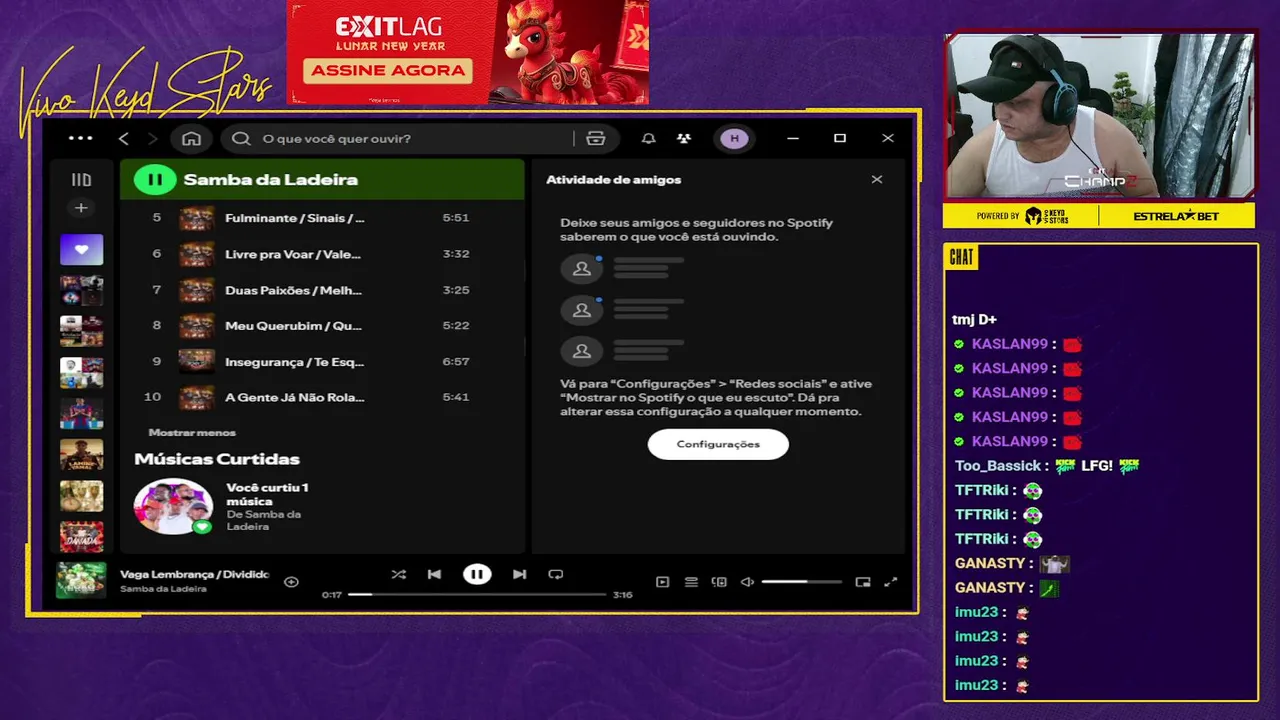Screen dimensions: 1280x720
Task: Select track 9 'Insegurança / Te Esq...'
Action: 322,361
